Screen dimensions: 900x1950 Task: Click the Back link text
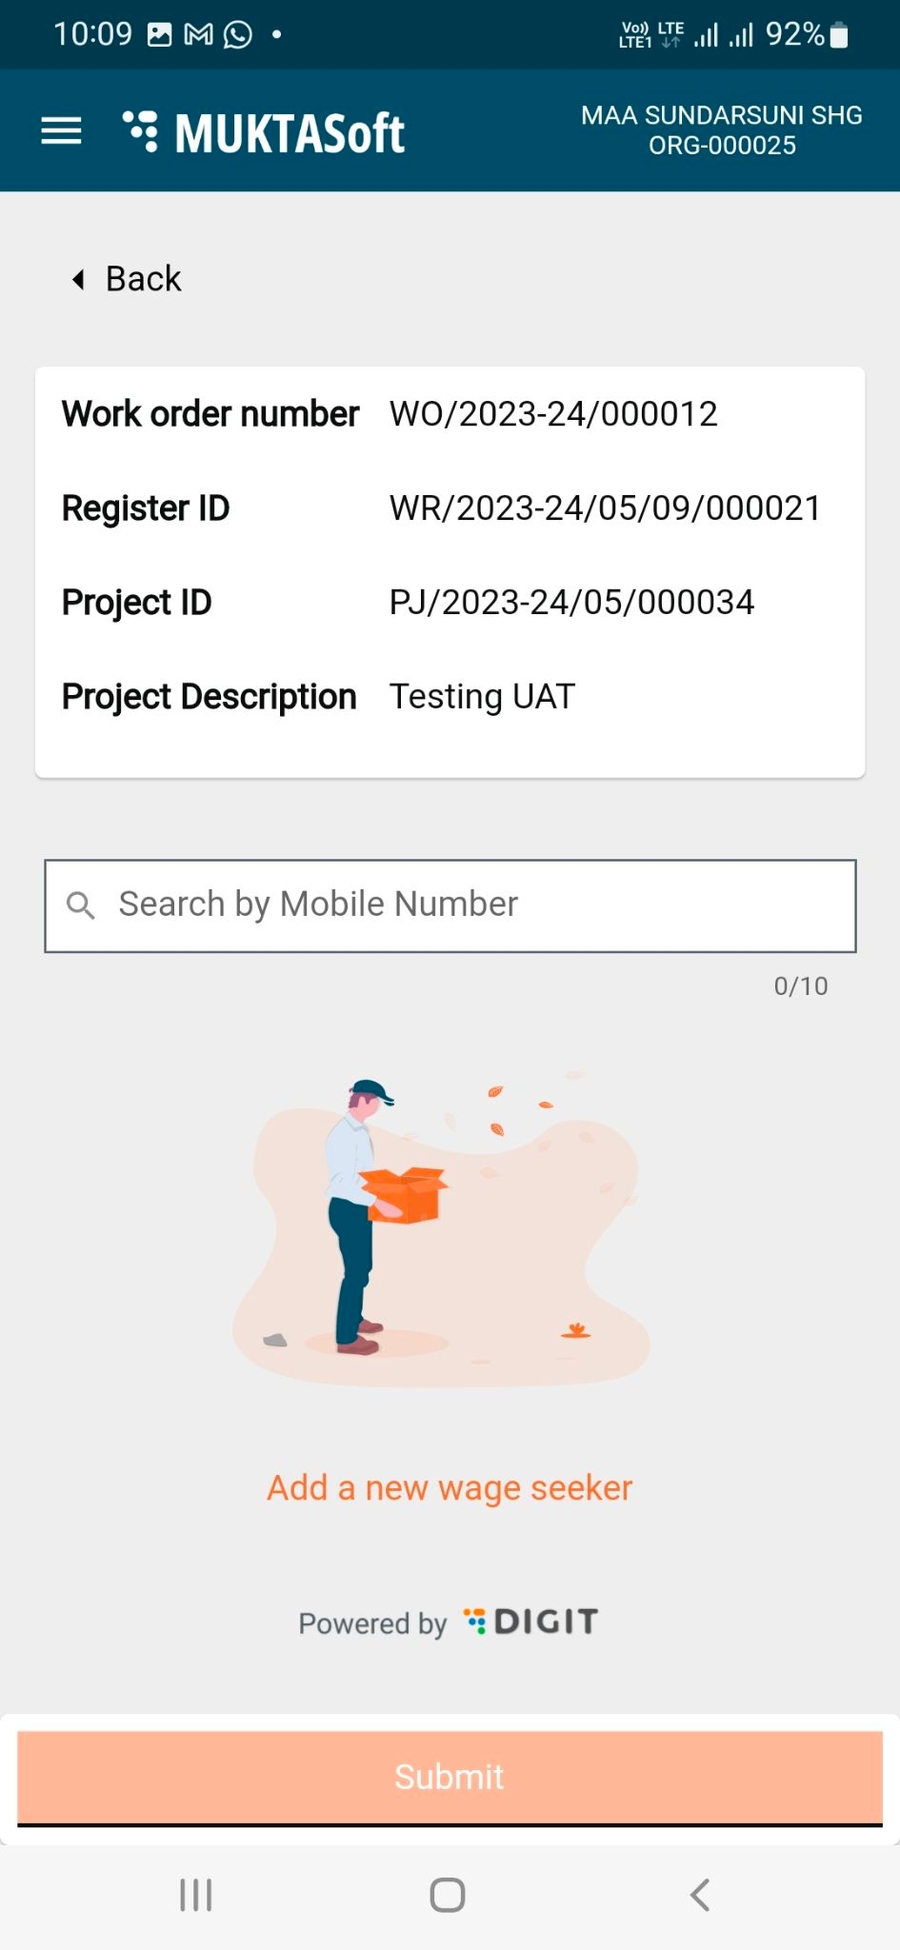click(144, 279)
